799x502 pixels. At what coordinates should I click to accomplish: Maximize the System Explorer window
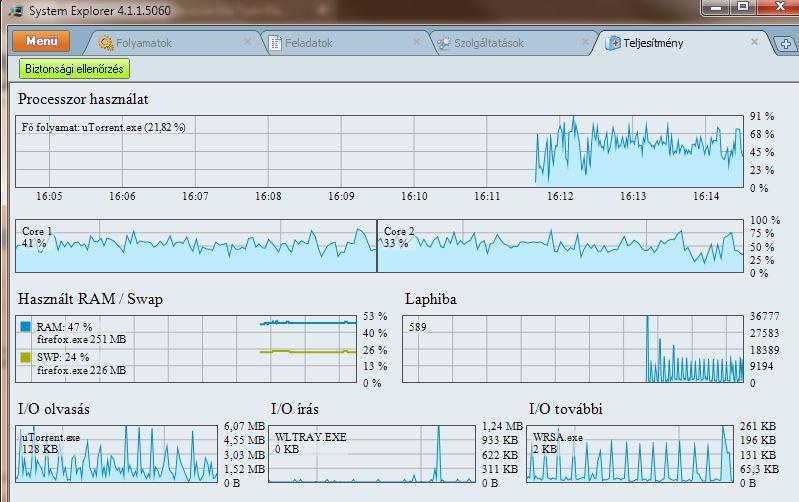pyautogui.click(x=743, y=7)
